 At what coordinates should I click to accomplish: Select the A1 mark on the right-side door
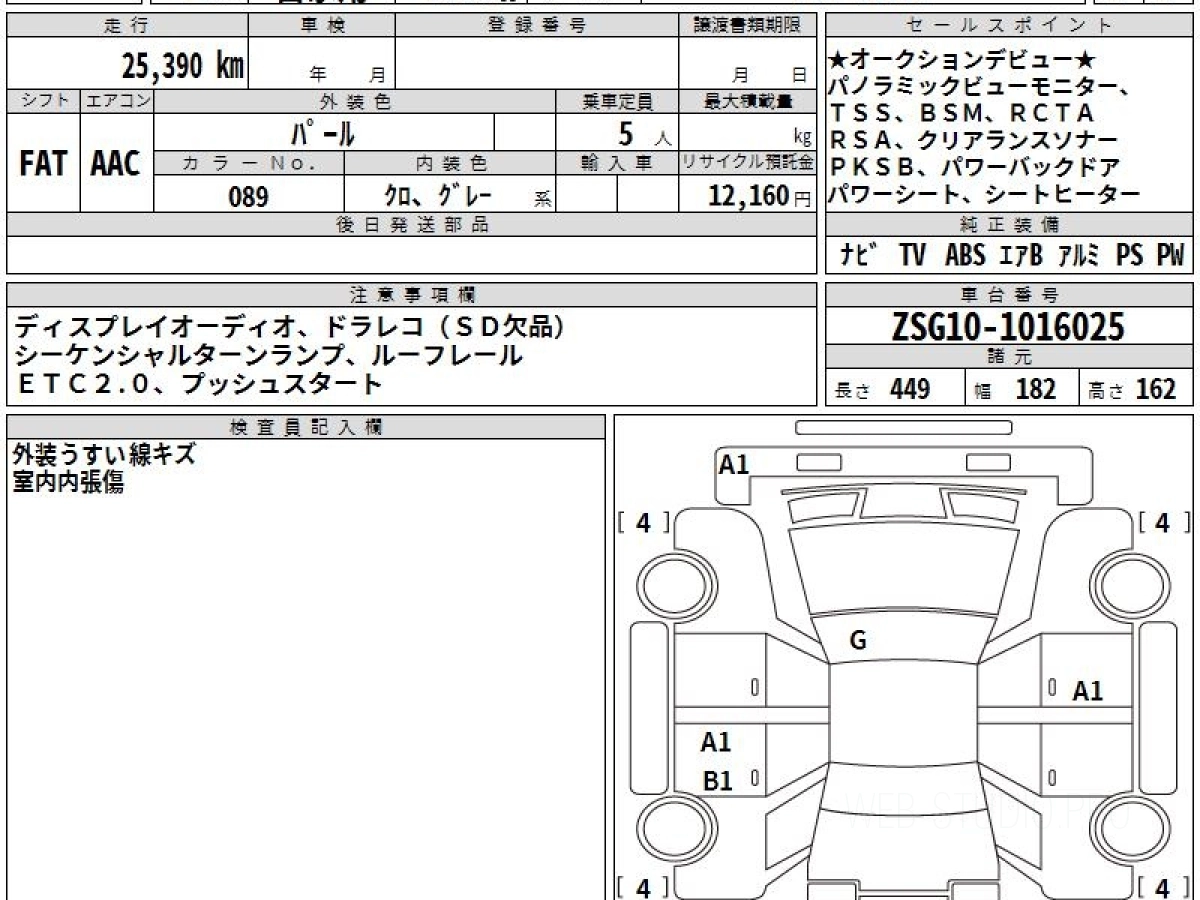coord(1087,690)
